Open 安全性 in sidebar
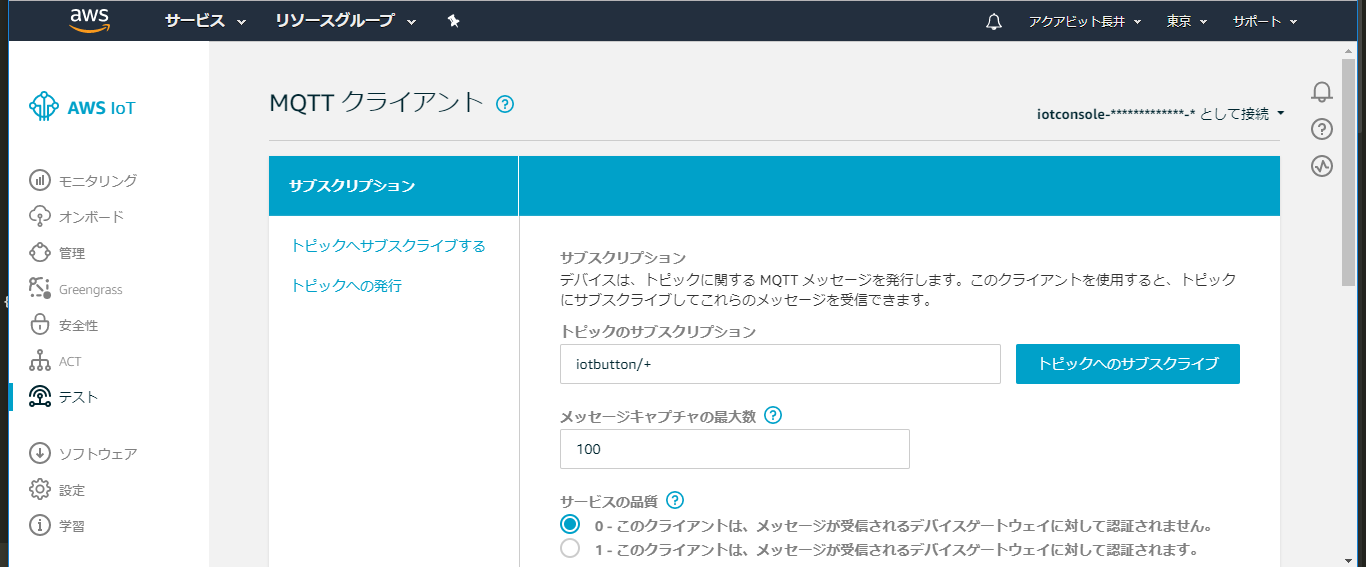 (78, 325)
